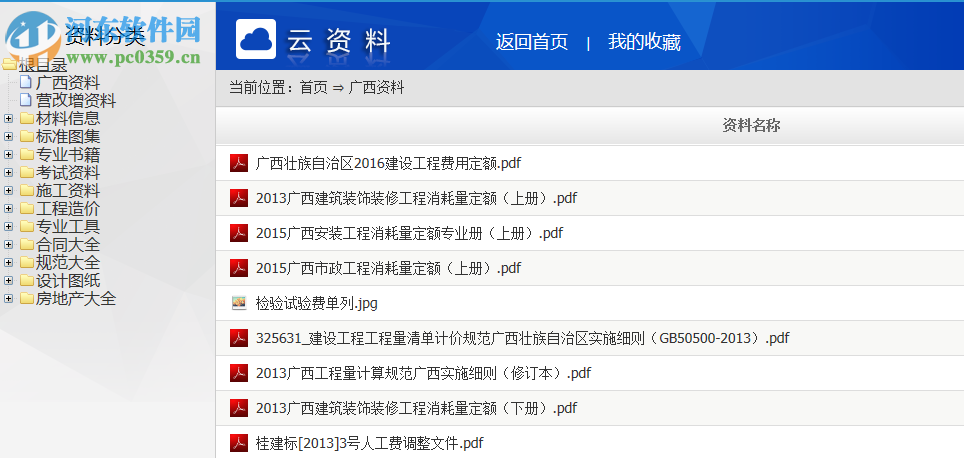Click PDF icon of 桂建标[2013]3号人工费调整文件
Viewport: 964px width, 458px height.
(239, 443)
